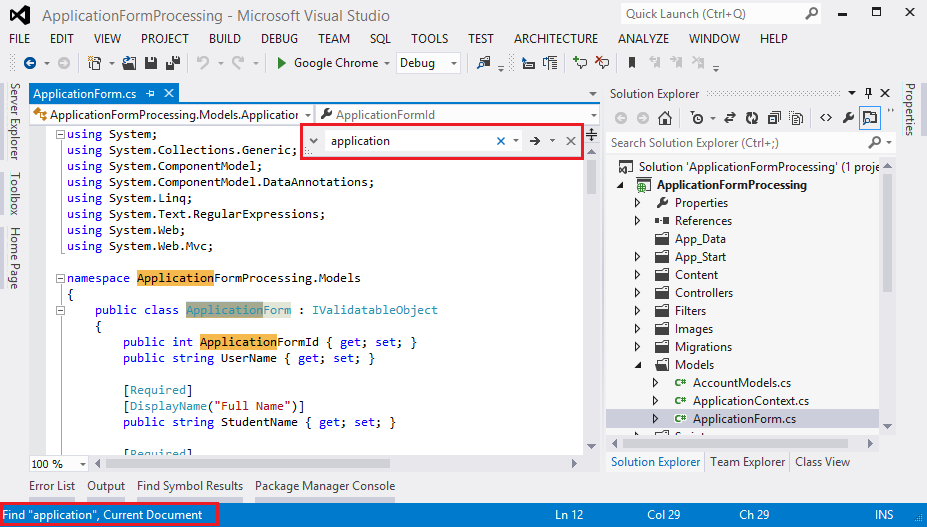Open the Google Chrome browser target dropdown
Viewport: 927px width, 527px height.
click(x=387, y=63)
